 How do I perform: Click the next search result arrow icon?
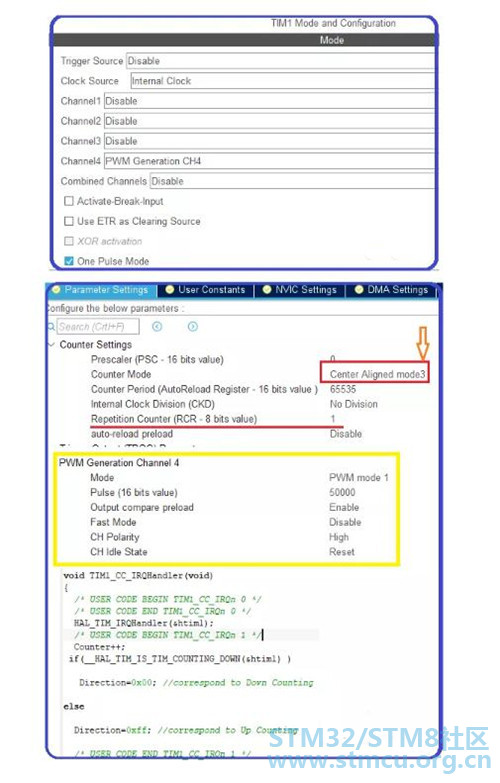click(x=193, y=327)
